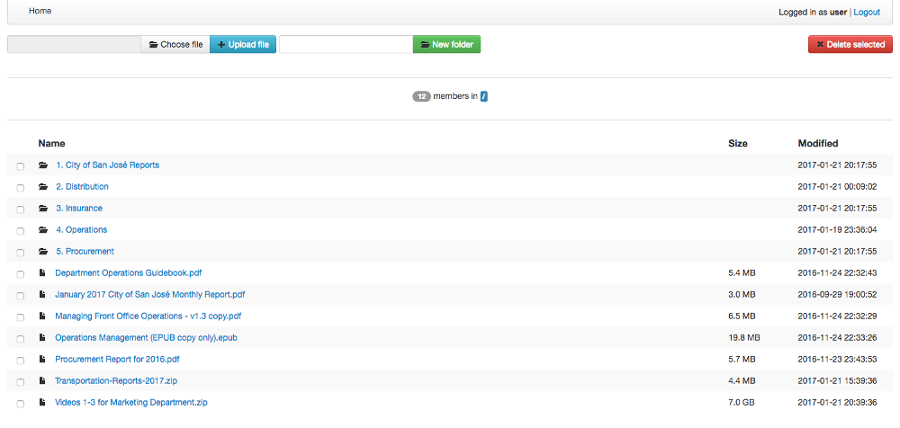Focus the new folder name input

(x=346, y=45)
